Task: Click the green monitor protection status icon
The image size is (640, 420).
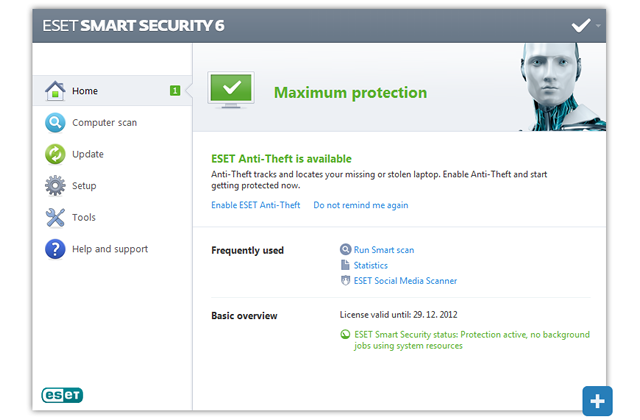Action: 231,90
